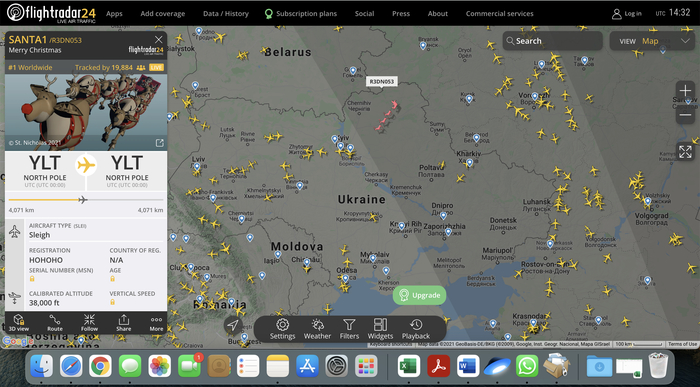Click the lock icon under Age

112,279
